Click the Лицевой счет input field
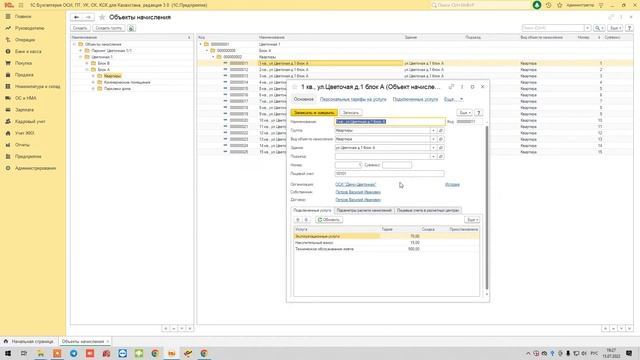The image size is (640, 360). pos(389,174)
